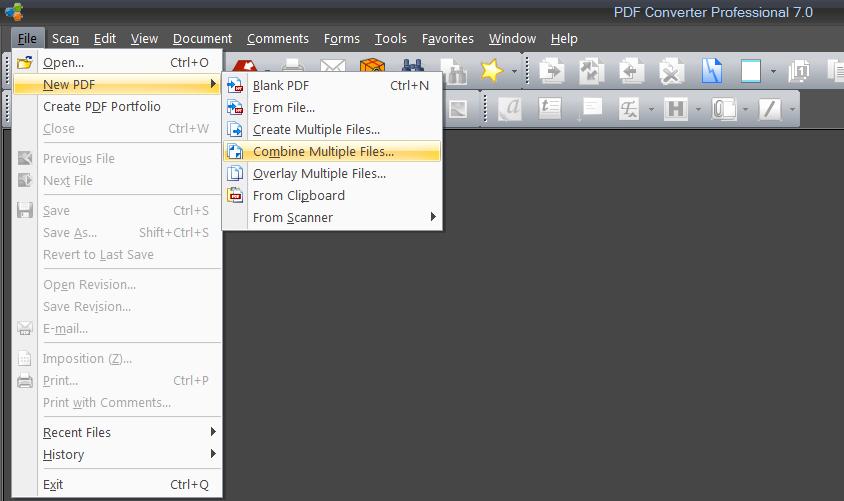Open the Favorites menu

click(x=448, y=39)
